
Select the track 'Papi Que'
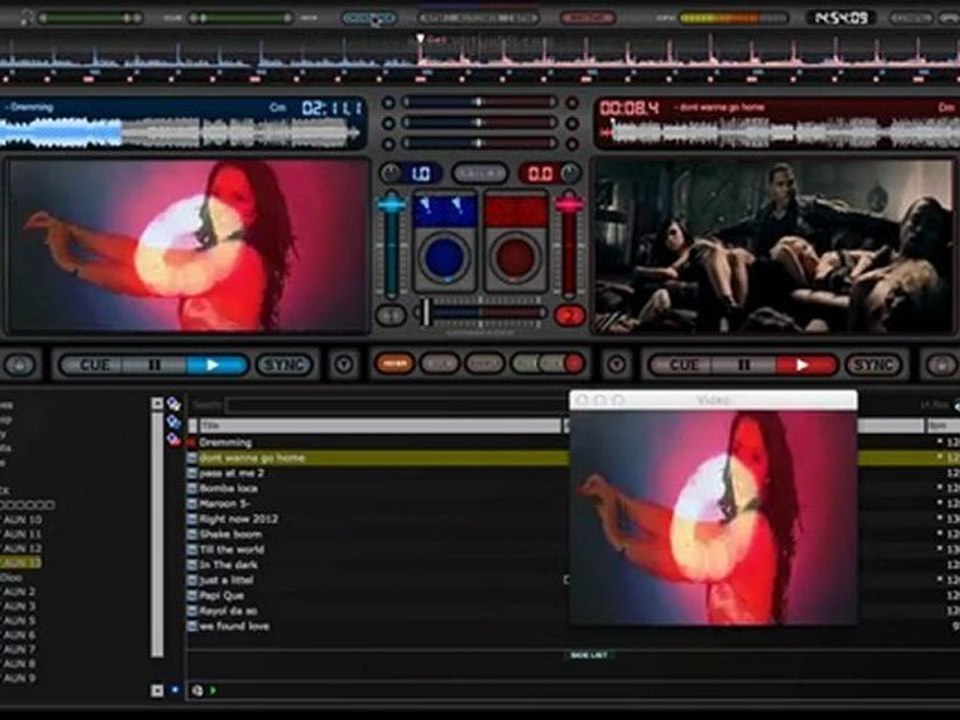222,596
